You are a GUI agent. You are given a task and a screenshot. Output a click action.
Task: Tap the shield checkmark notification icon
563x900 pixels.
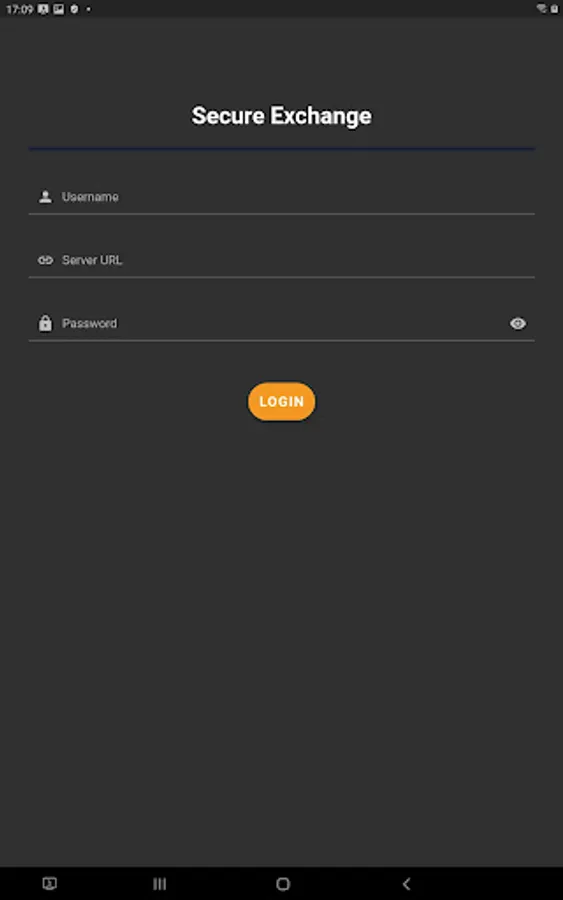[x=74, y=9]
